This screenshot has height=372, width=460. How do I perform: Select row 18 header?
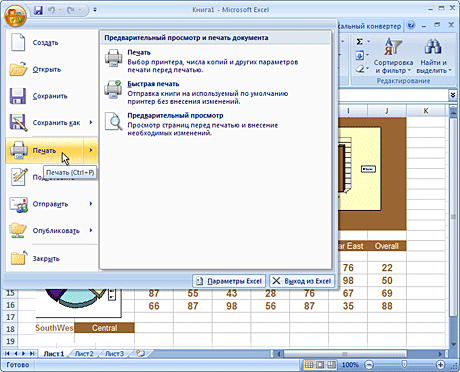10,329
